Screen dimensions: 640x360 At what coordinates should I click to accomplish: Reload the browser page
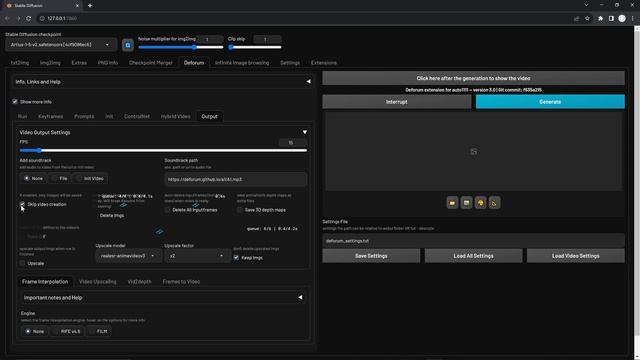pos(29,18)
